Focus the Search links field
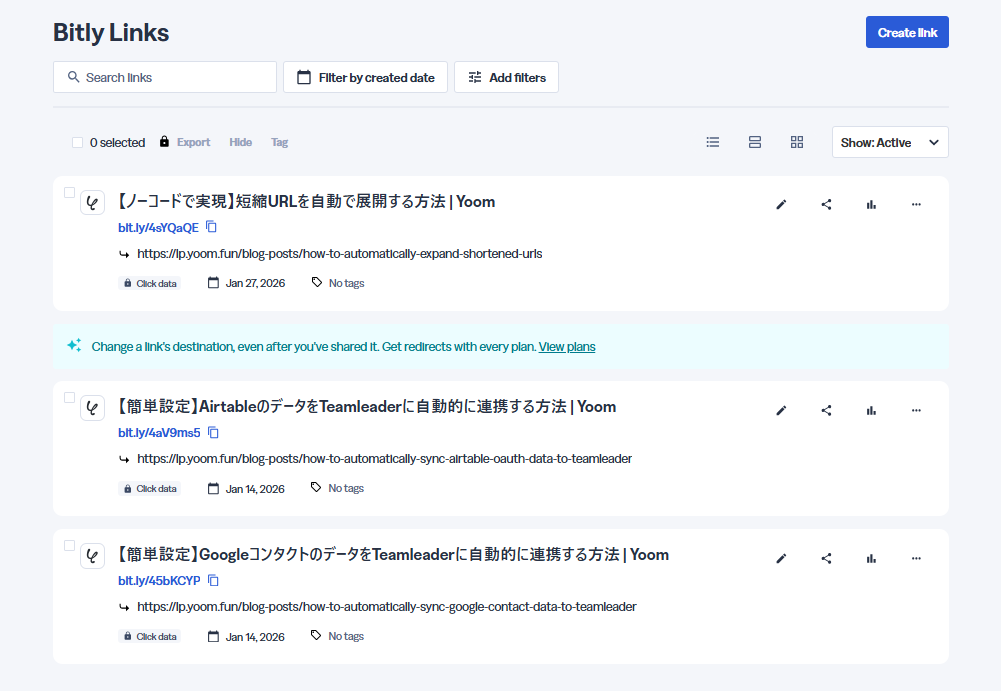Image resolution: width=1001 pixels, height=691 pixels. point(165,77)
